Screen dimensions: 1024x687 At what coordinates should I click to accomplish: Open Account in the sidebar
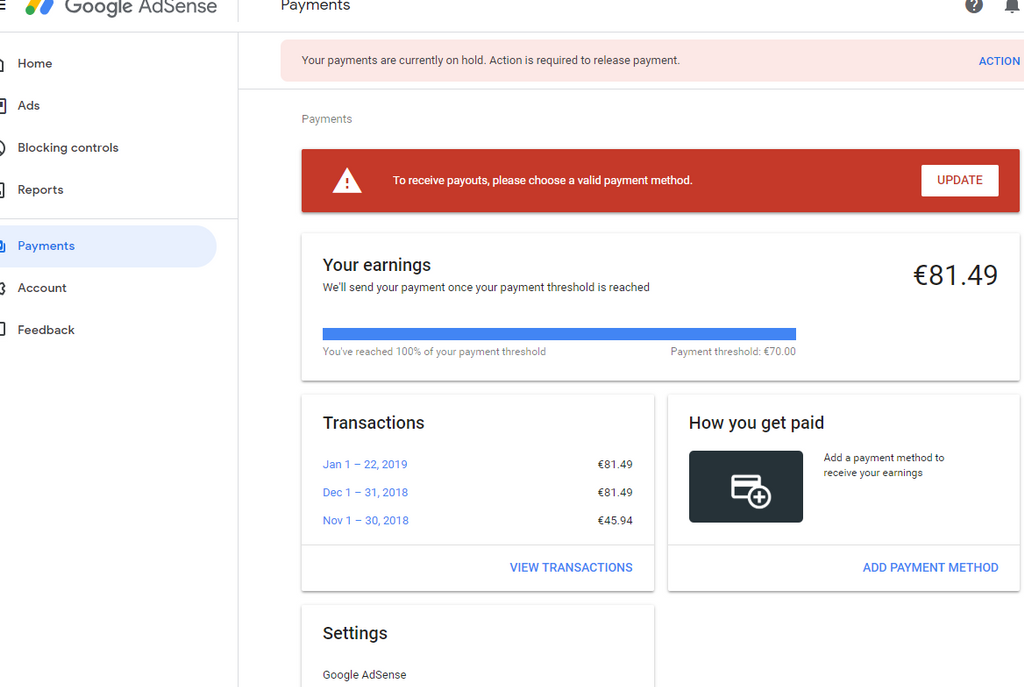[42, 288]
